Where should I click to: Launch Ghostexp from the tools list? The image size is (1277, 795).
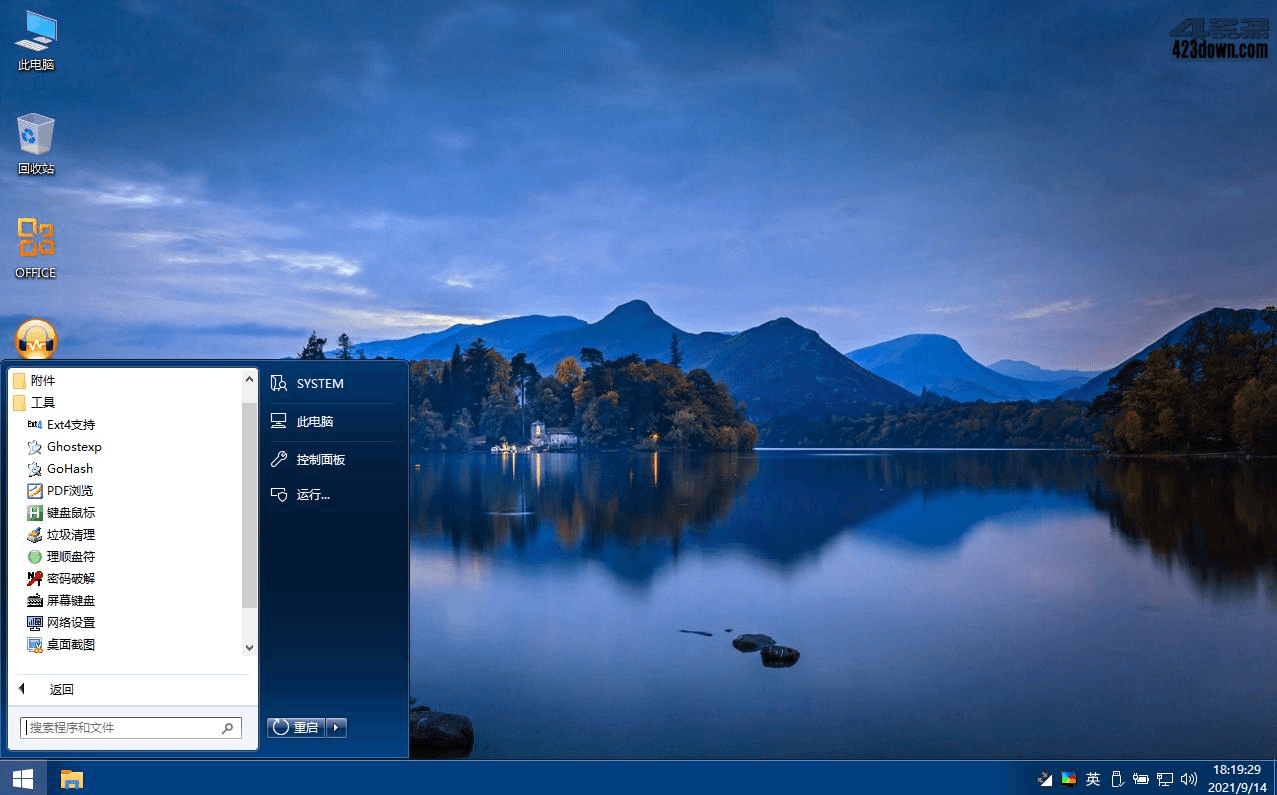click(x=74, y=447)
